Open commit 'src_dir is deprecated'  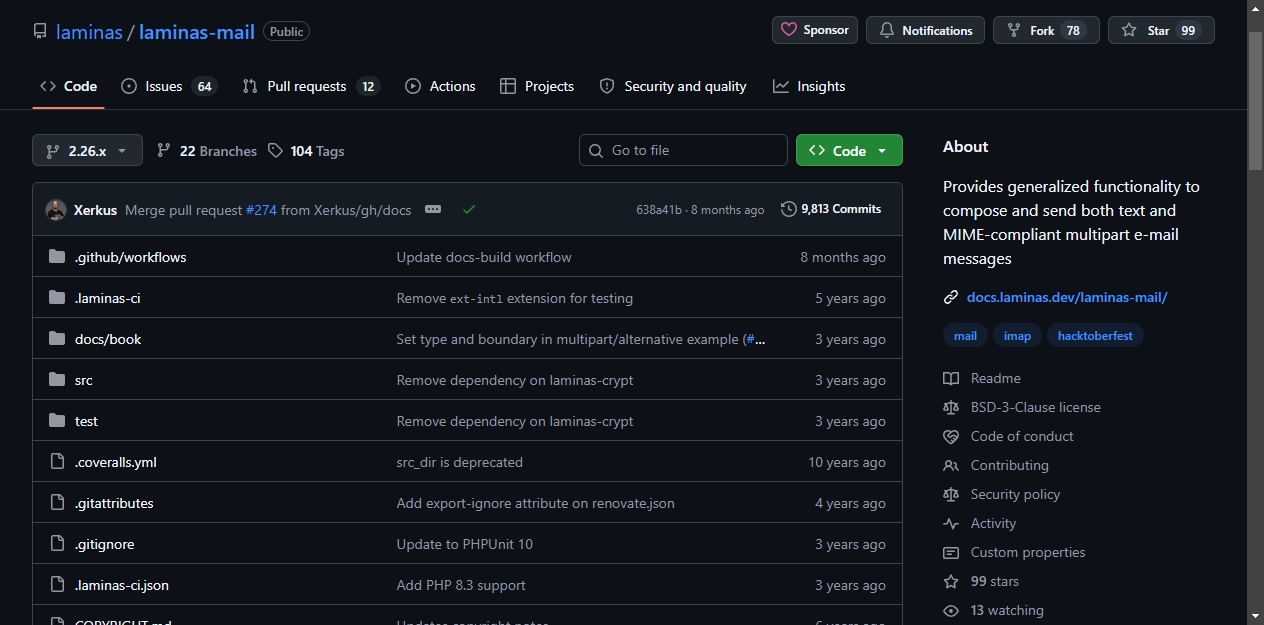(x=460, y=462)
